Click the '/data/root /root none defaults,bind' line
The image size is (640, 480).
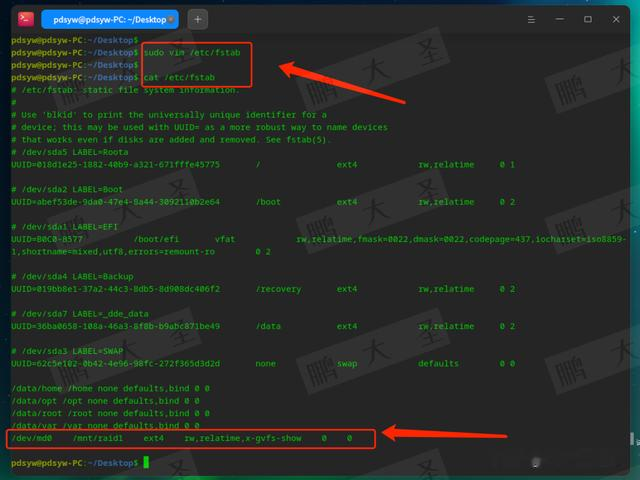pyautogui.click(x=110, y=413)
